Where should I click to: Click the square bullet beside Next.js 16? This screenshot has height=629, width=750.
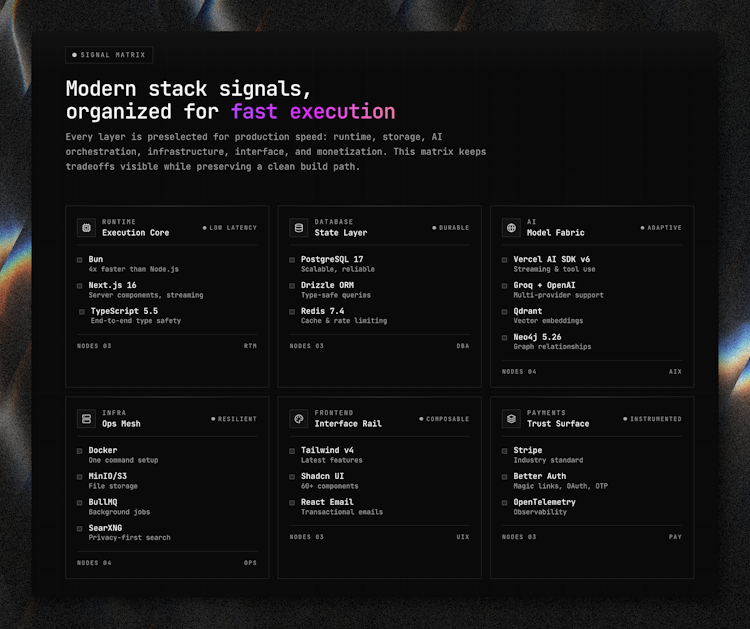79,286
